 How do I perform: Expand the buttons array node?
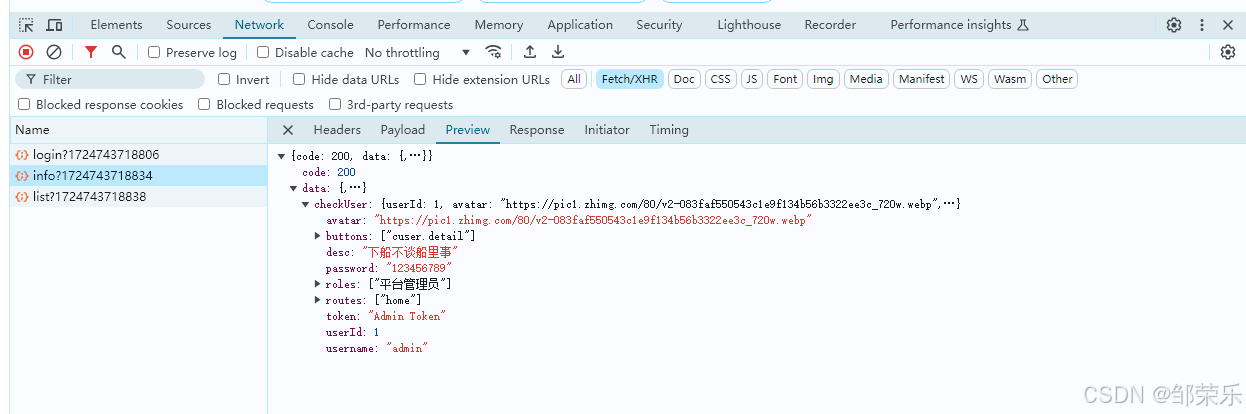pos(318,236)
